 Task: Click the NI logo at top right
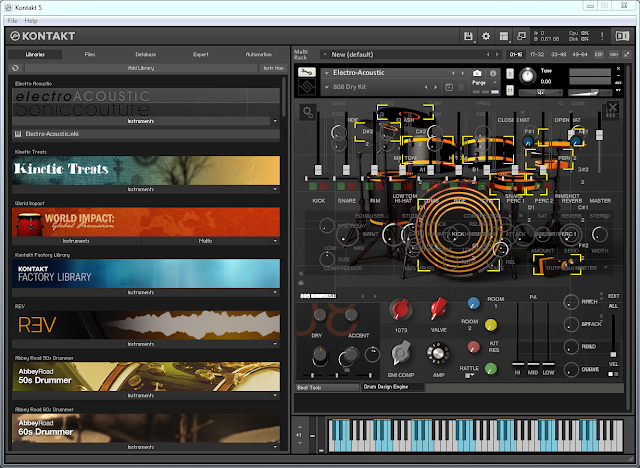[622, 36]
